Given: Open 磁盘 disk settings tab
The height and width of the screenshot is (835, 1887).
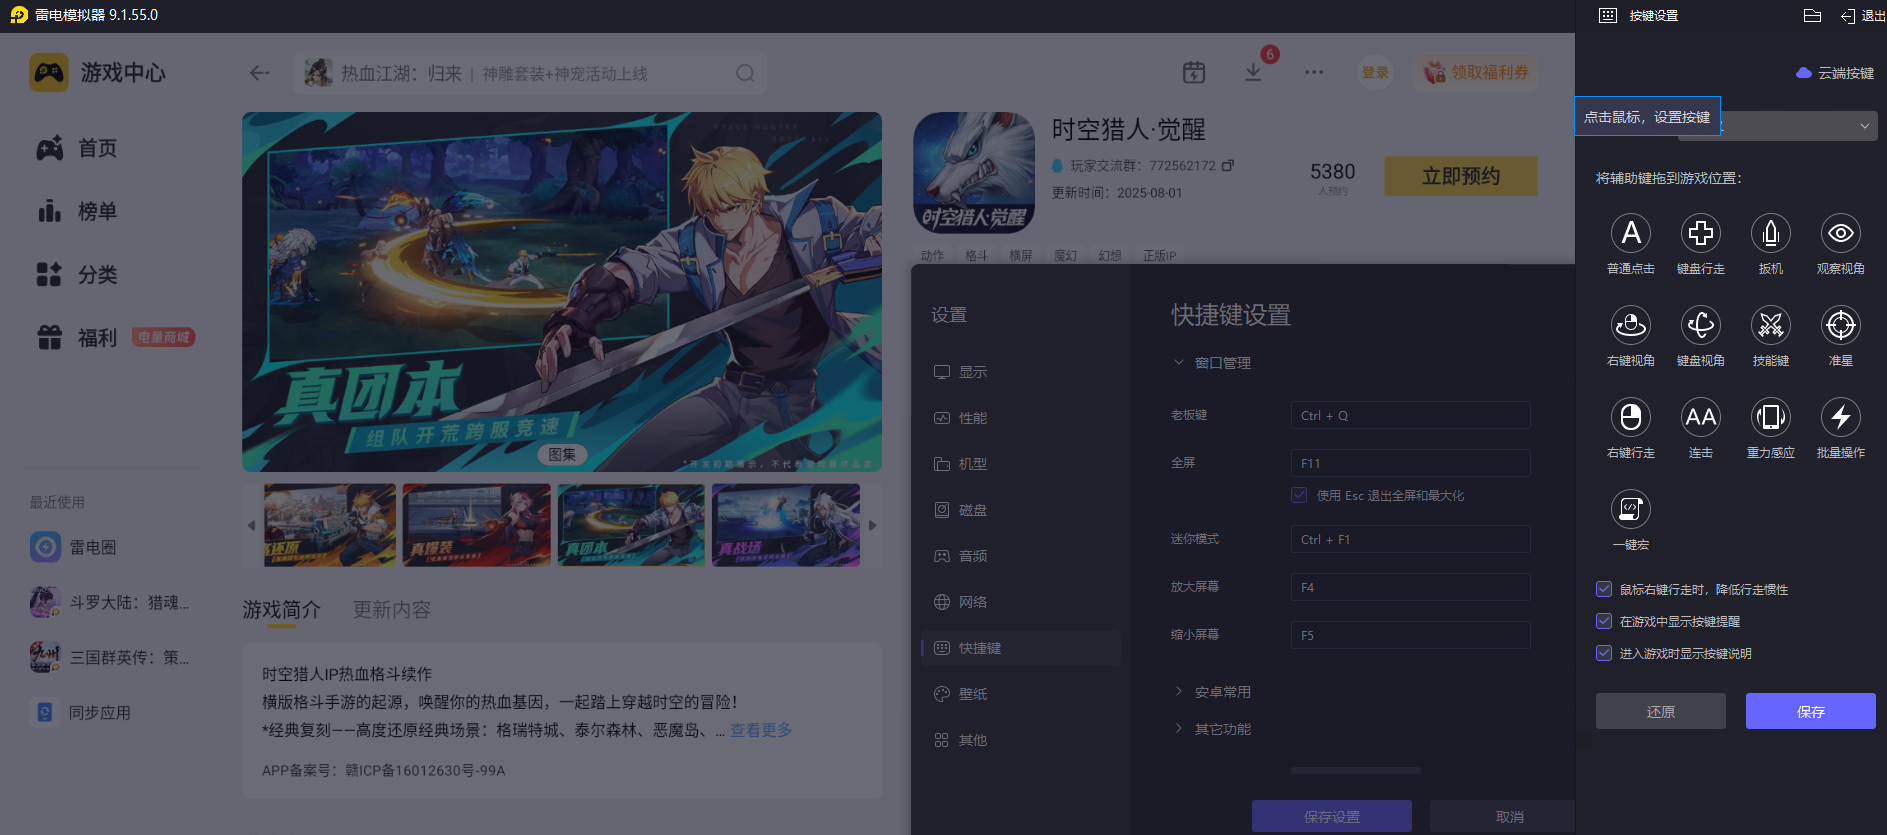Looking at the screenshot, I should [x=1020, y=510].
